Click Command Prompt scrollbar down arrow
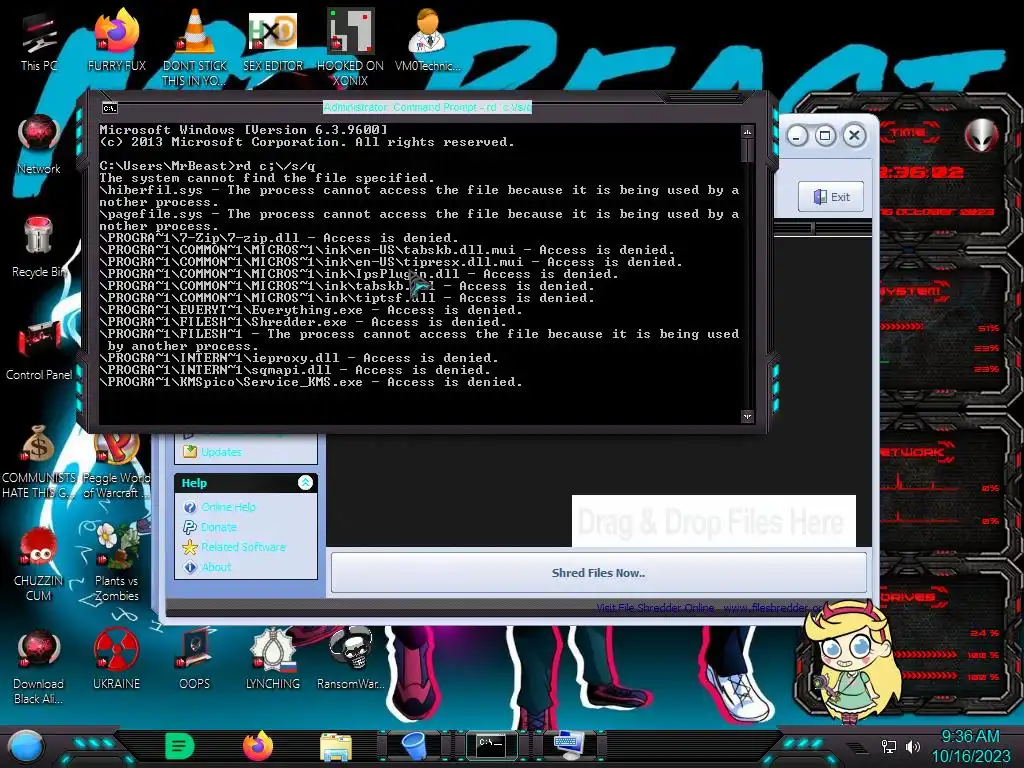 point(747,416)
